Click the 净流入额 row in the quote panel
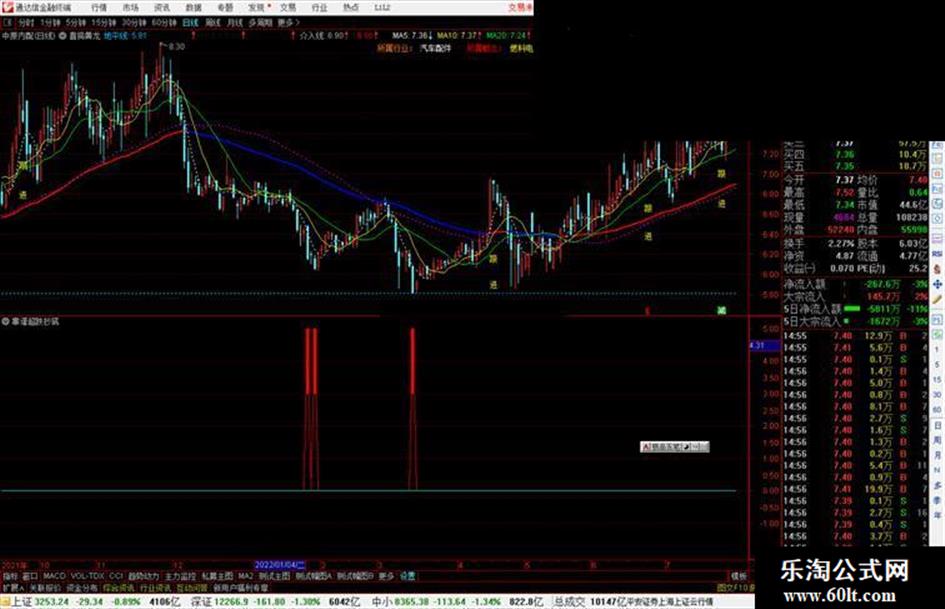The height and width of the screenshot is (609, 945). (x=855, y=284)
